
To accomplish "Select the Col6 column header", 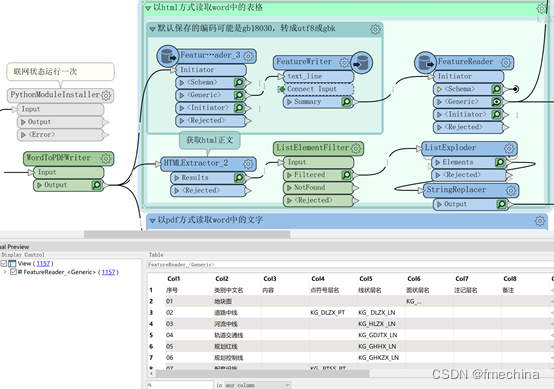I will point(414,279).
